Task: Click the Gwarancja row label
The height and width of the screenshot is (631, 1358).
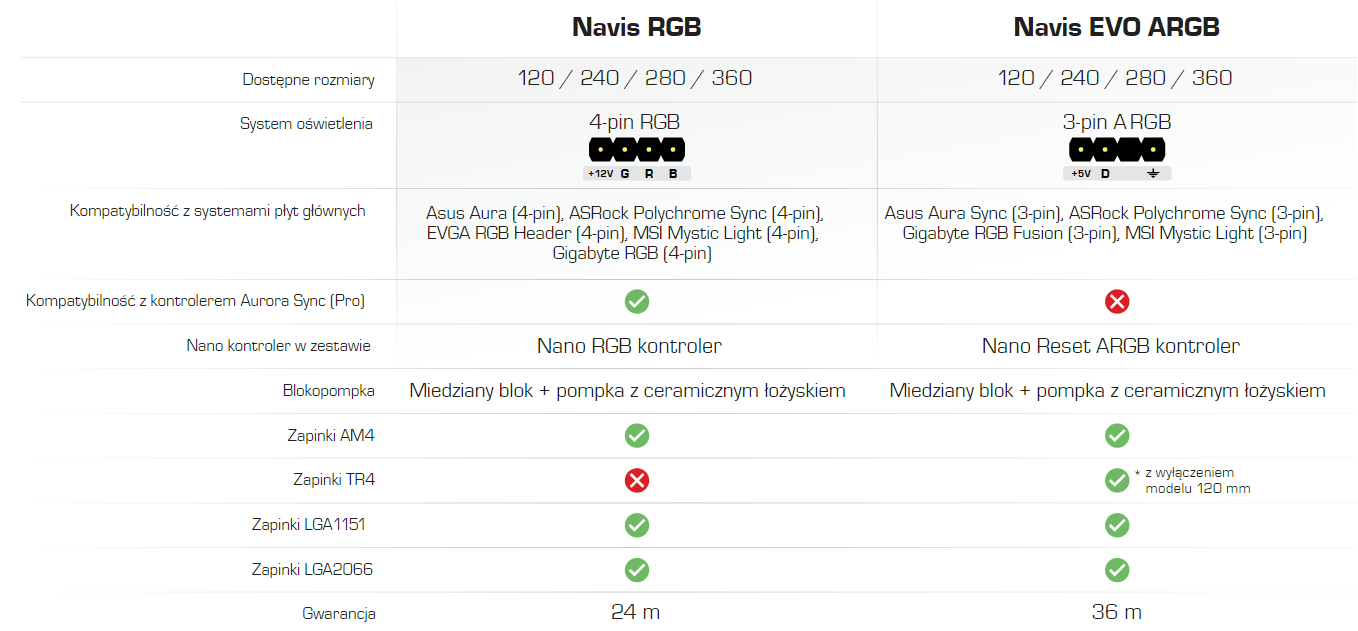Action: tap(339, 614)
